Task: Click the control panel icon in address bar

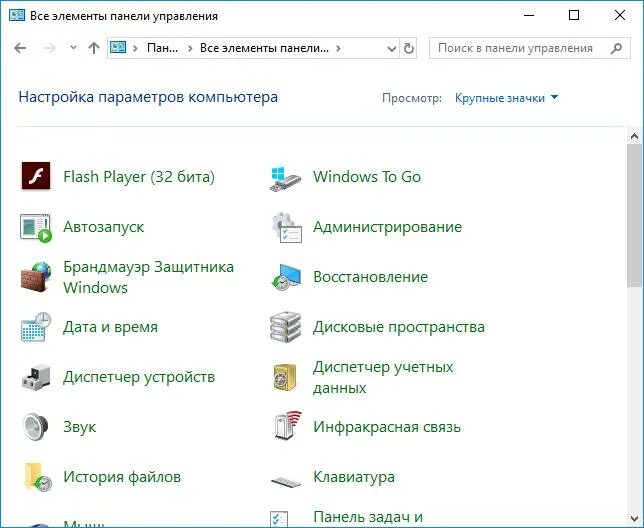Action: tap(118, 48)
